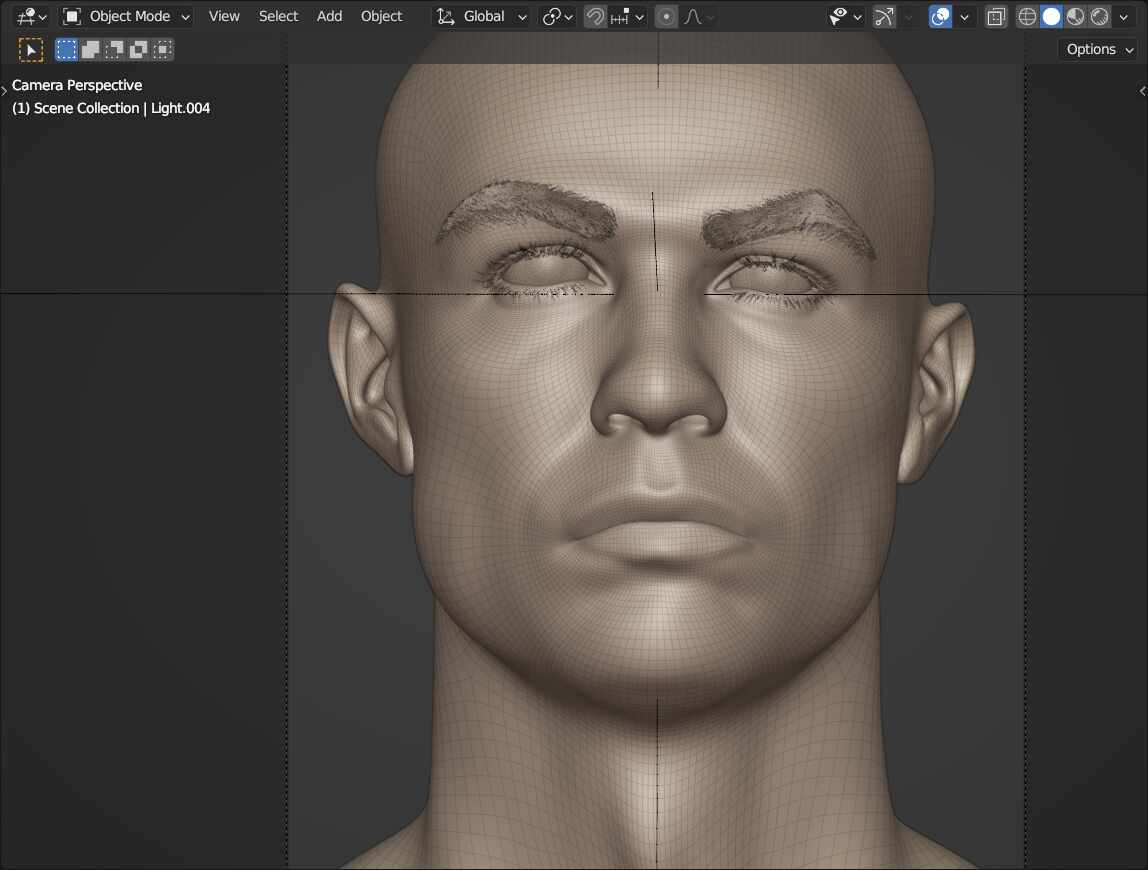Open the View menu
This screenshot has height=870, width=1148.
coord(224,16)
